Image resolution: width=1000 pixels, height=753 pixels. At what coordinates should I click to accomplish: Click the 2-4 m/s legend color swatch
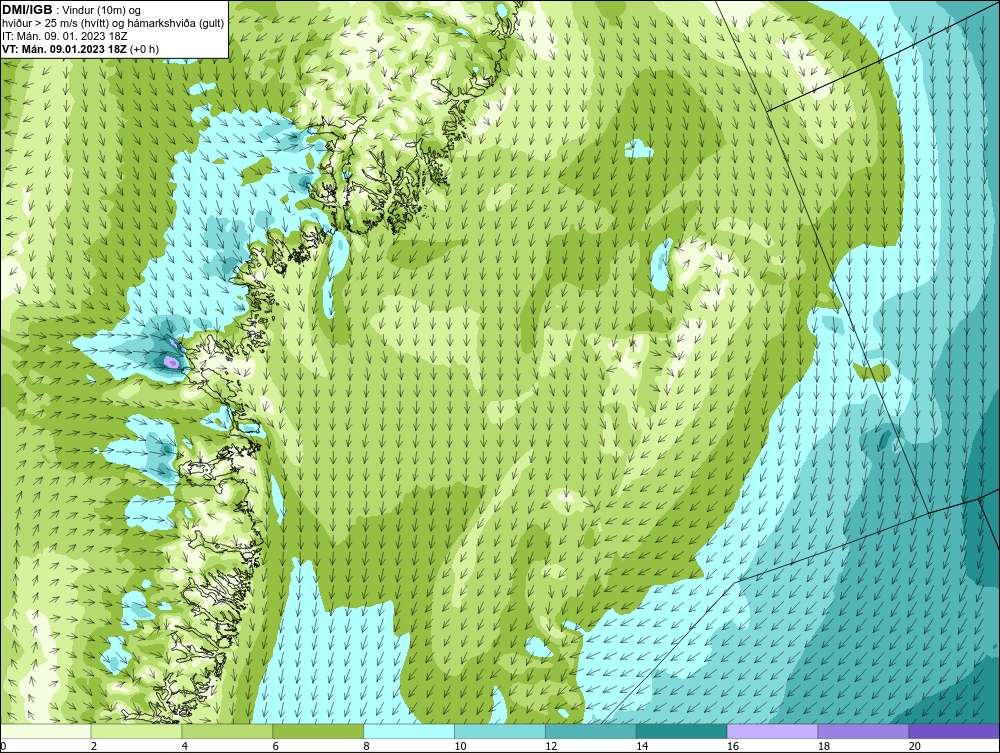(136, 731)
